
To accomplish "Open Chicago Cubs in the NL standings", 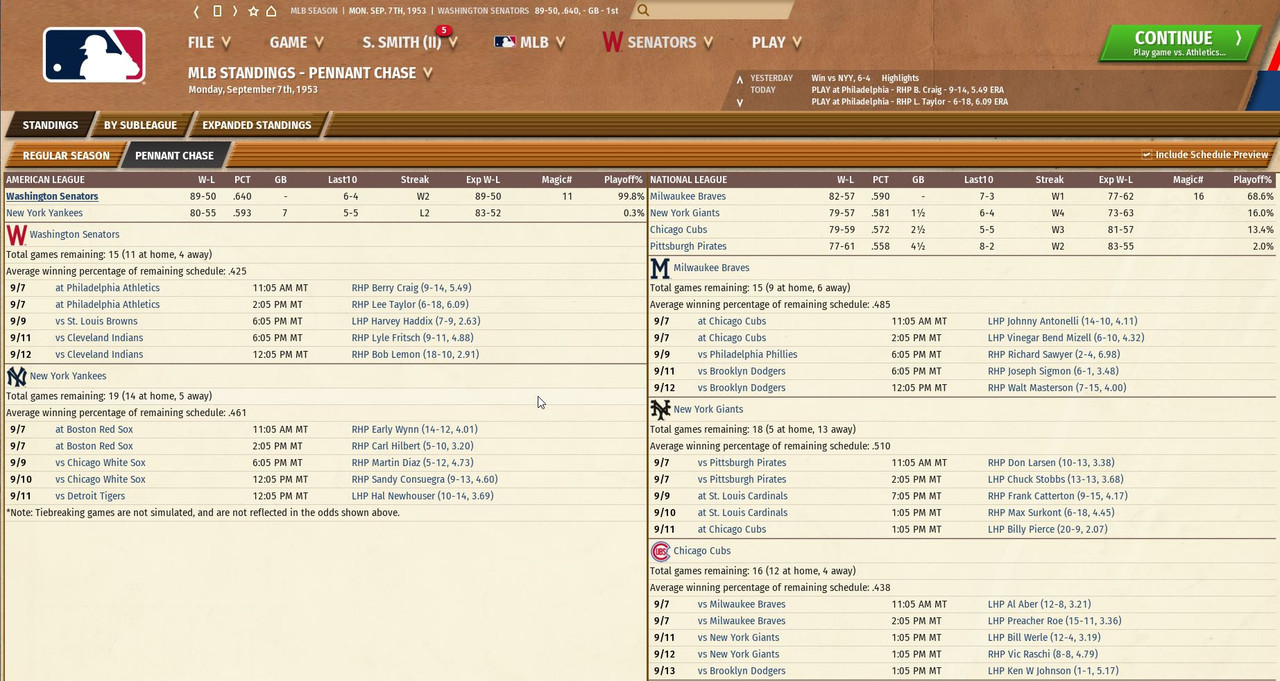I will pos(678,230).
